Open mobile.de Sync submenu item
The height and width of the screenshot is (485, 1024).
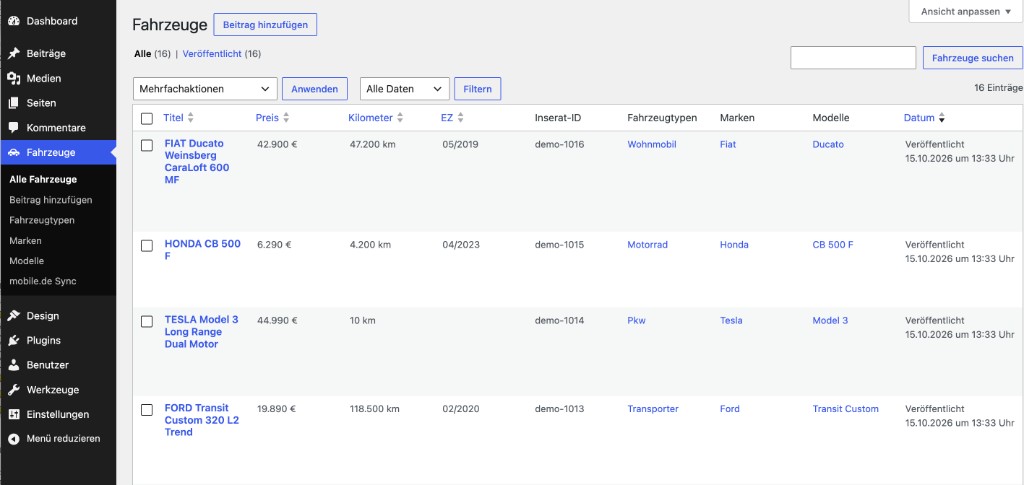(43, 281)
